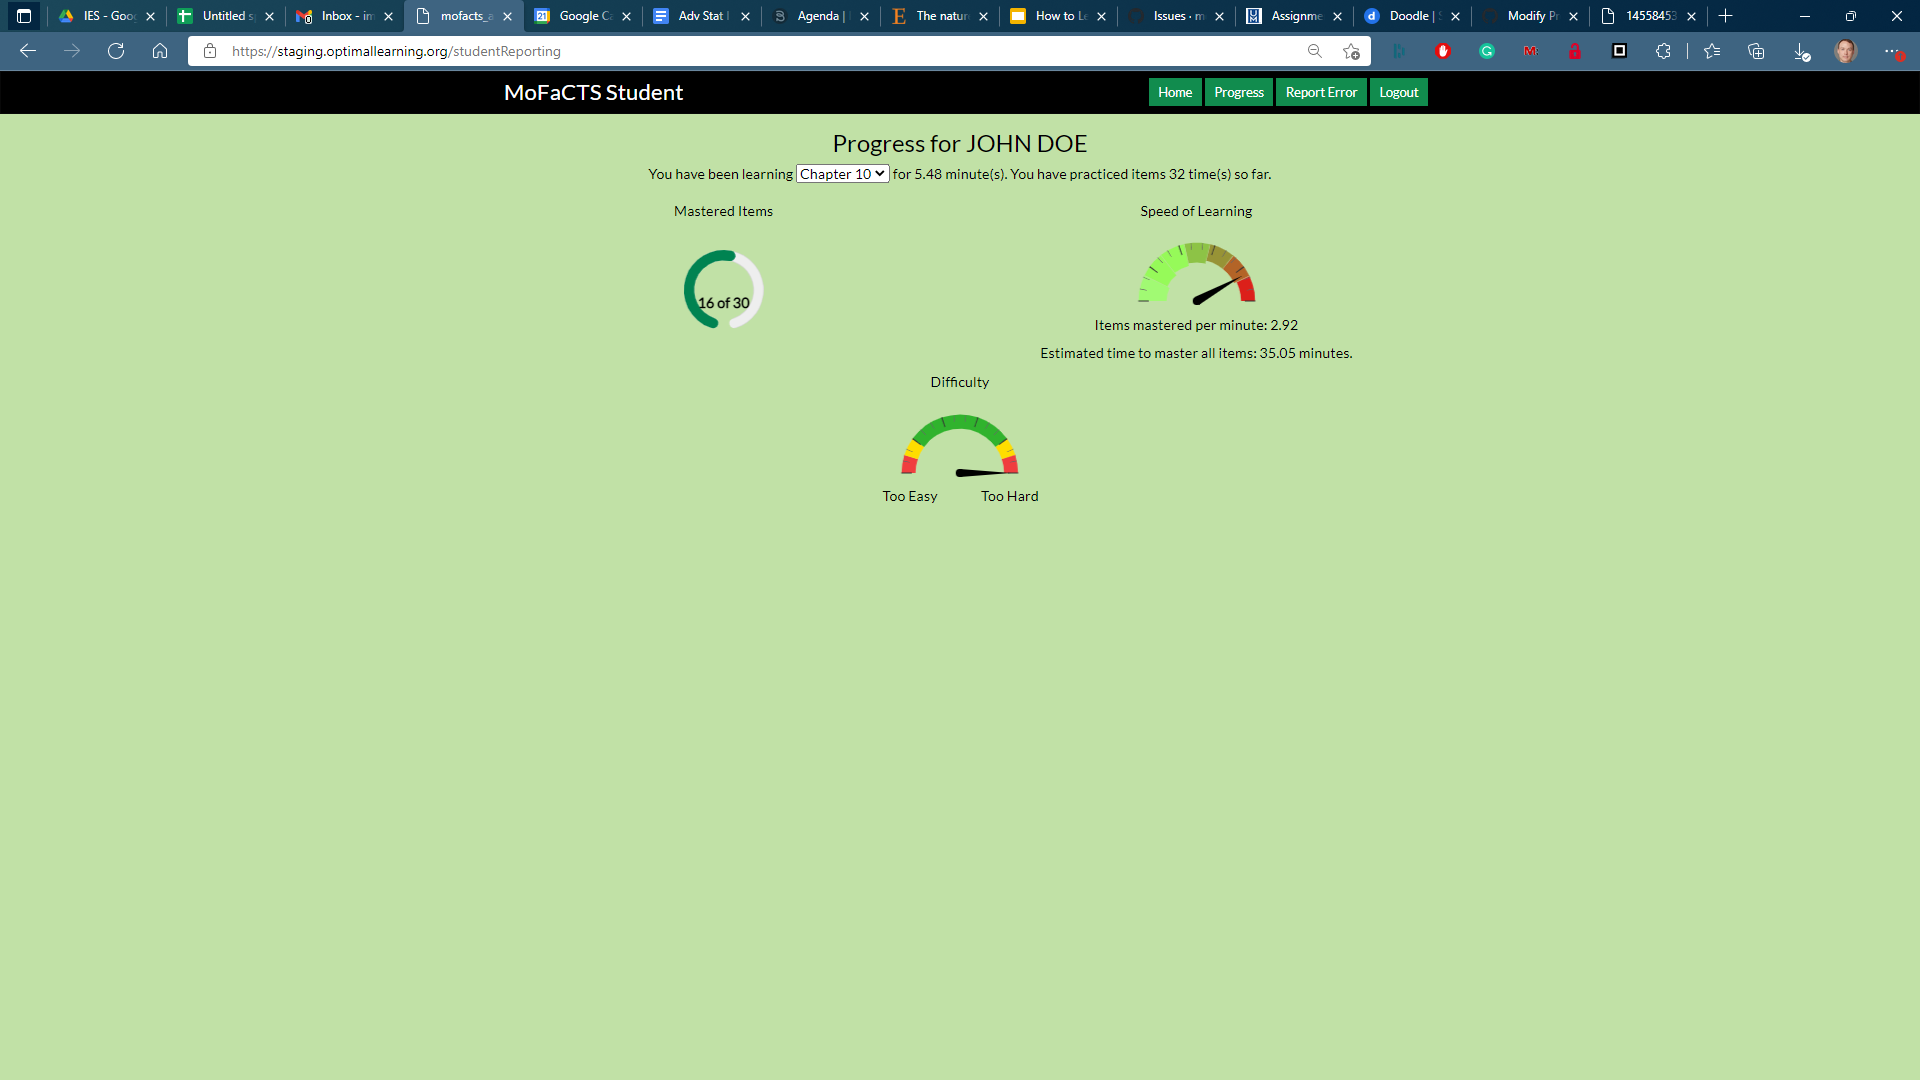Image resolution: width=1920 pixels, height=1080 pixels.
Task: Click inside the address bar
Action: coord(700,51)
